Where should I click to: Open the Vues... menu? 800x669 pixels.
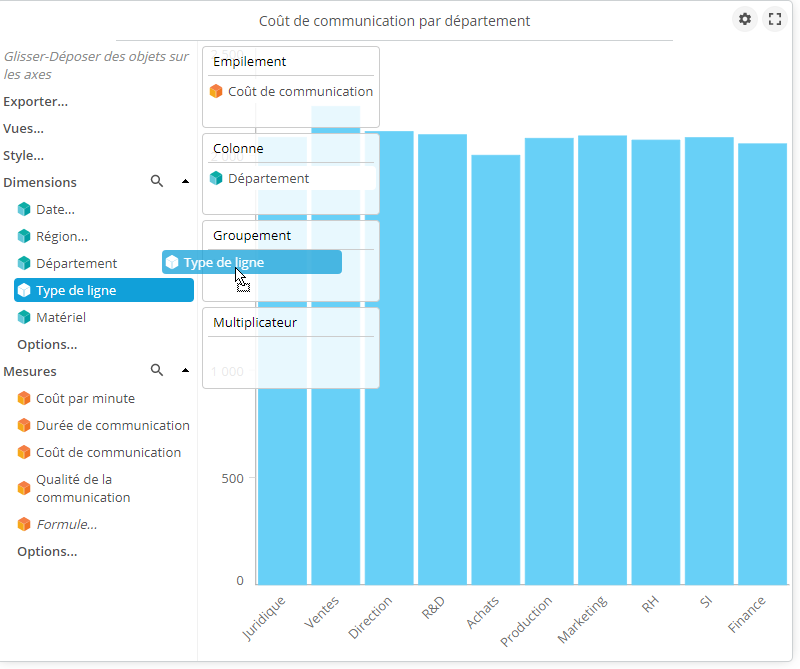tap(24, 128)
